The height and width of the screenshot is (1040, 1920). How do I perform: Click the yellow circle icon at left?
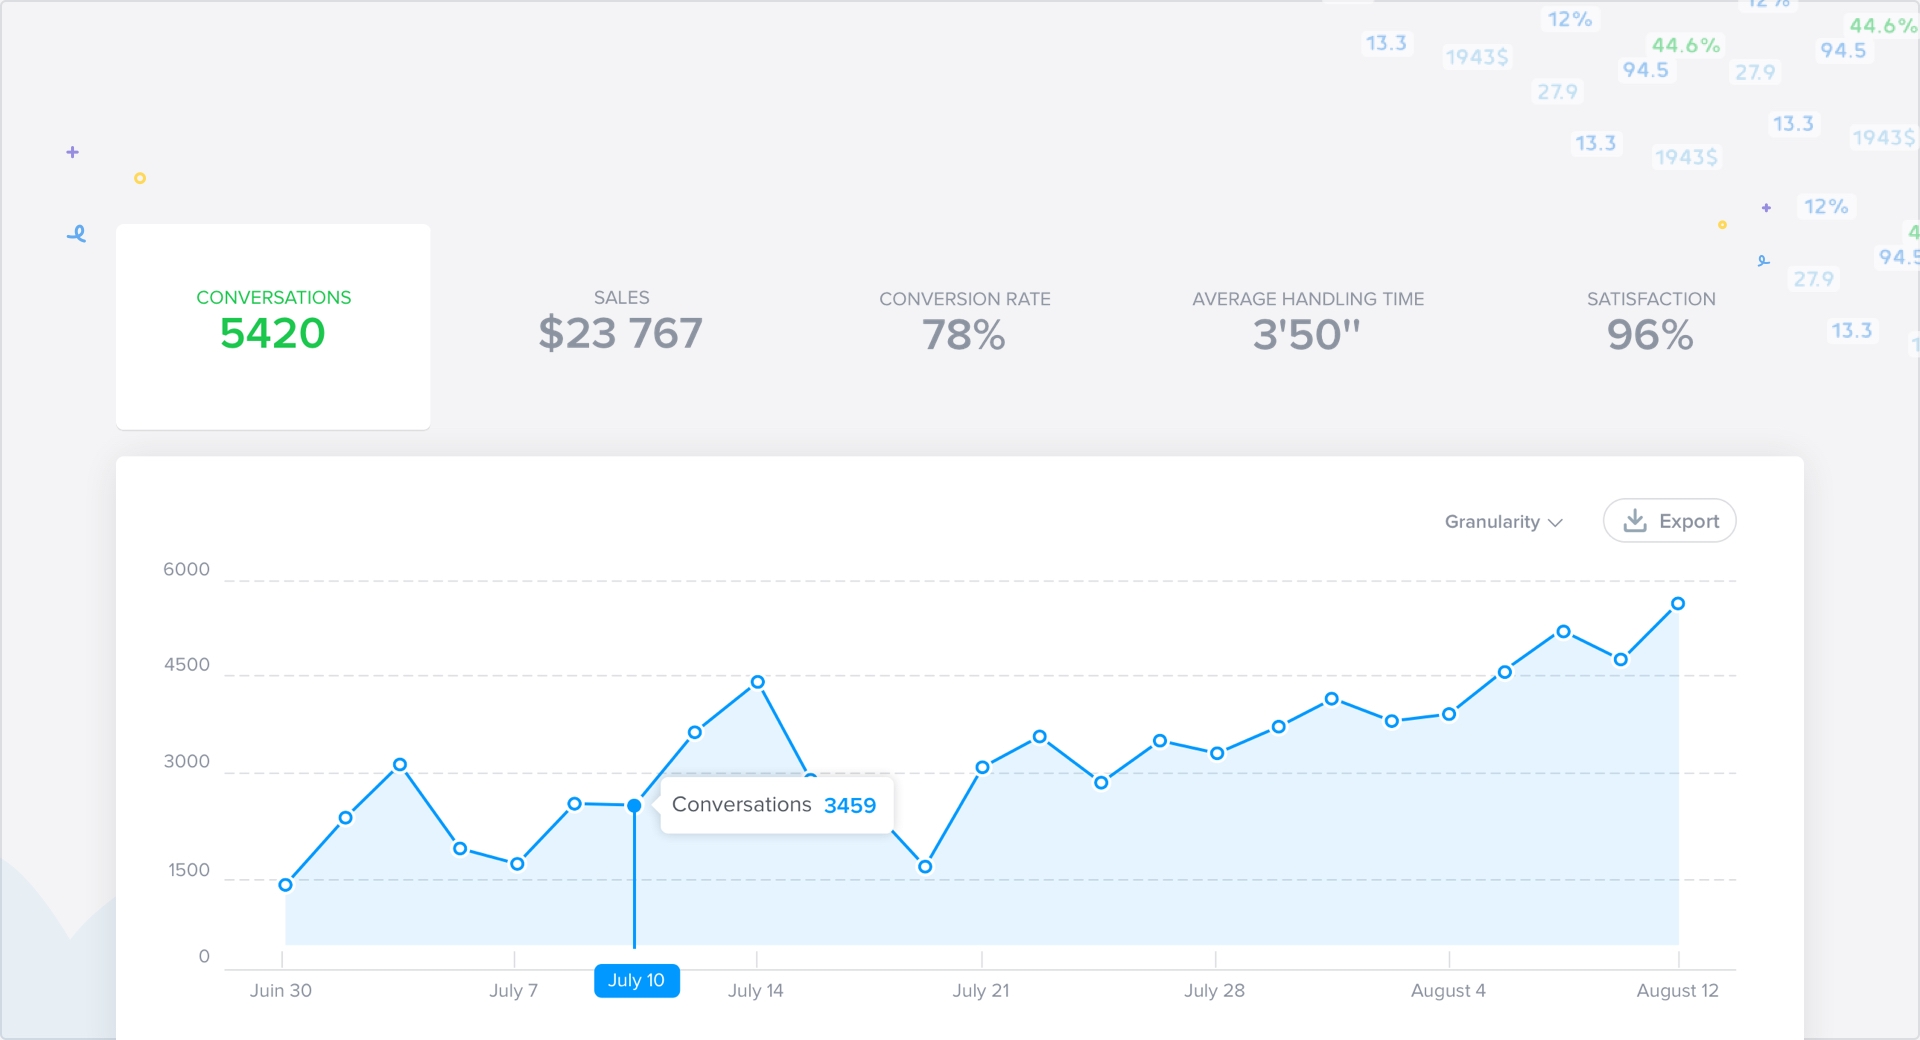(x=140, y=178)
